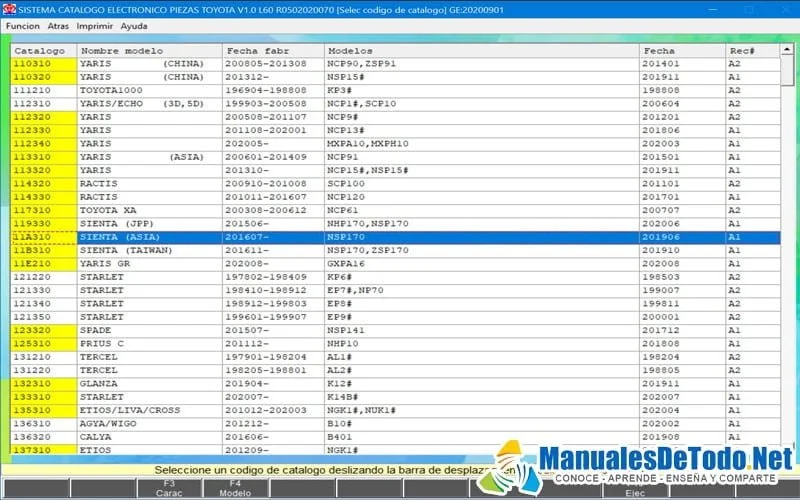The image size is (800, 500).
Task: Select catalog code 131210 TERCEL
Action: coord(44,357)
